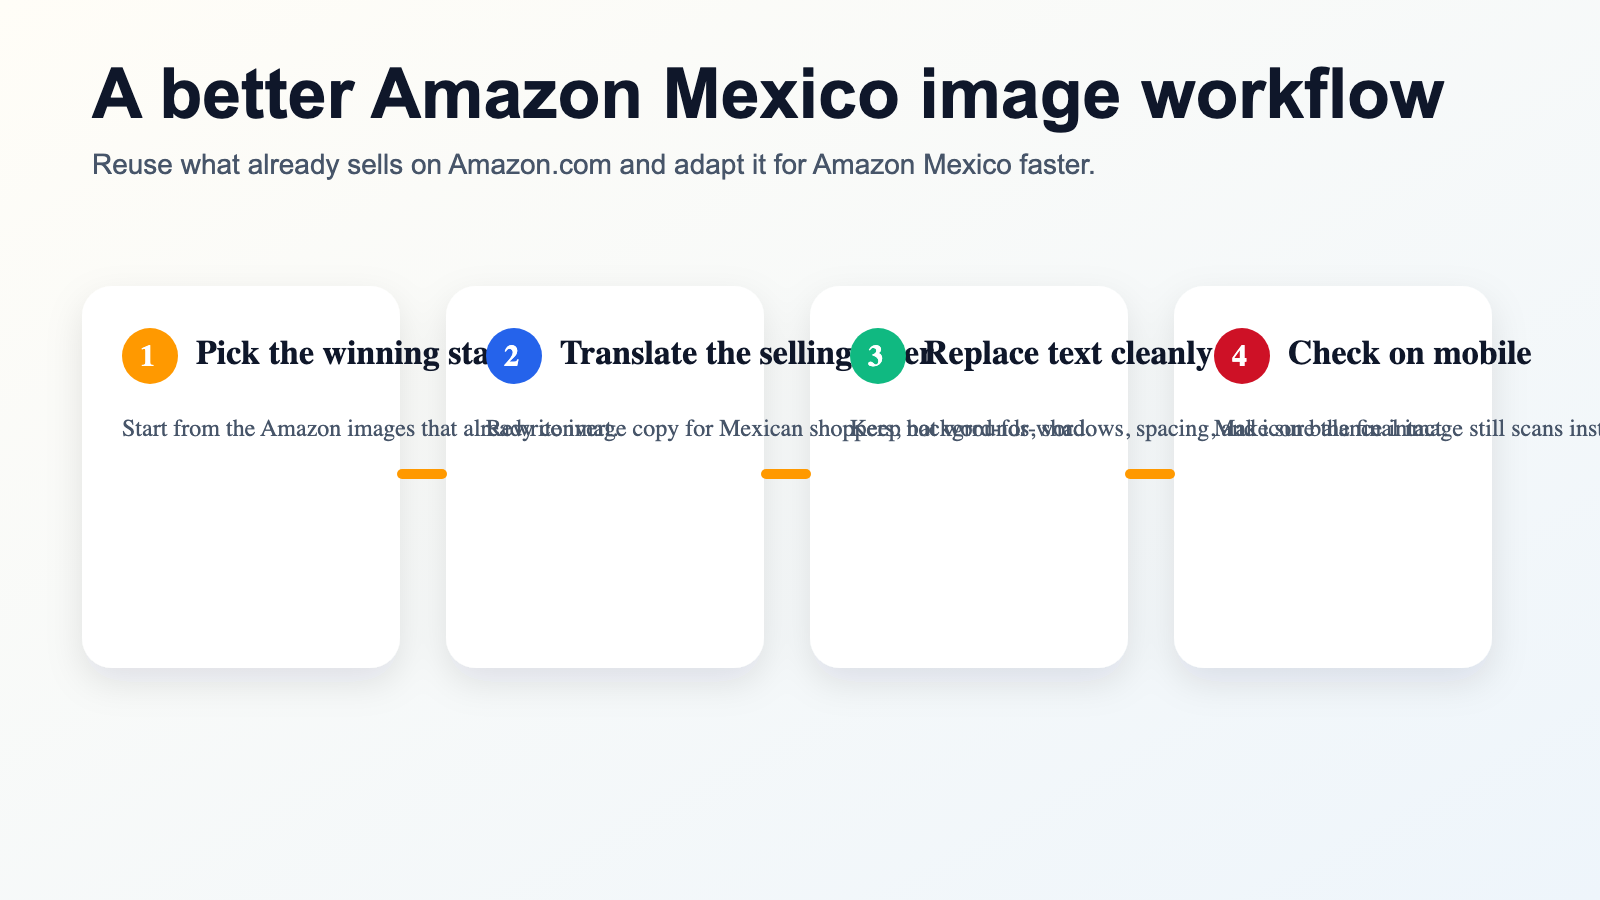Click the word 'Mexico' in the title
The height and width of the screenshot is (900, 1600).
coord(781,94)
